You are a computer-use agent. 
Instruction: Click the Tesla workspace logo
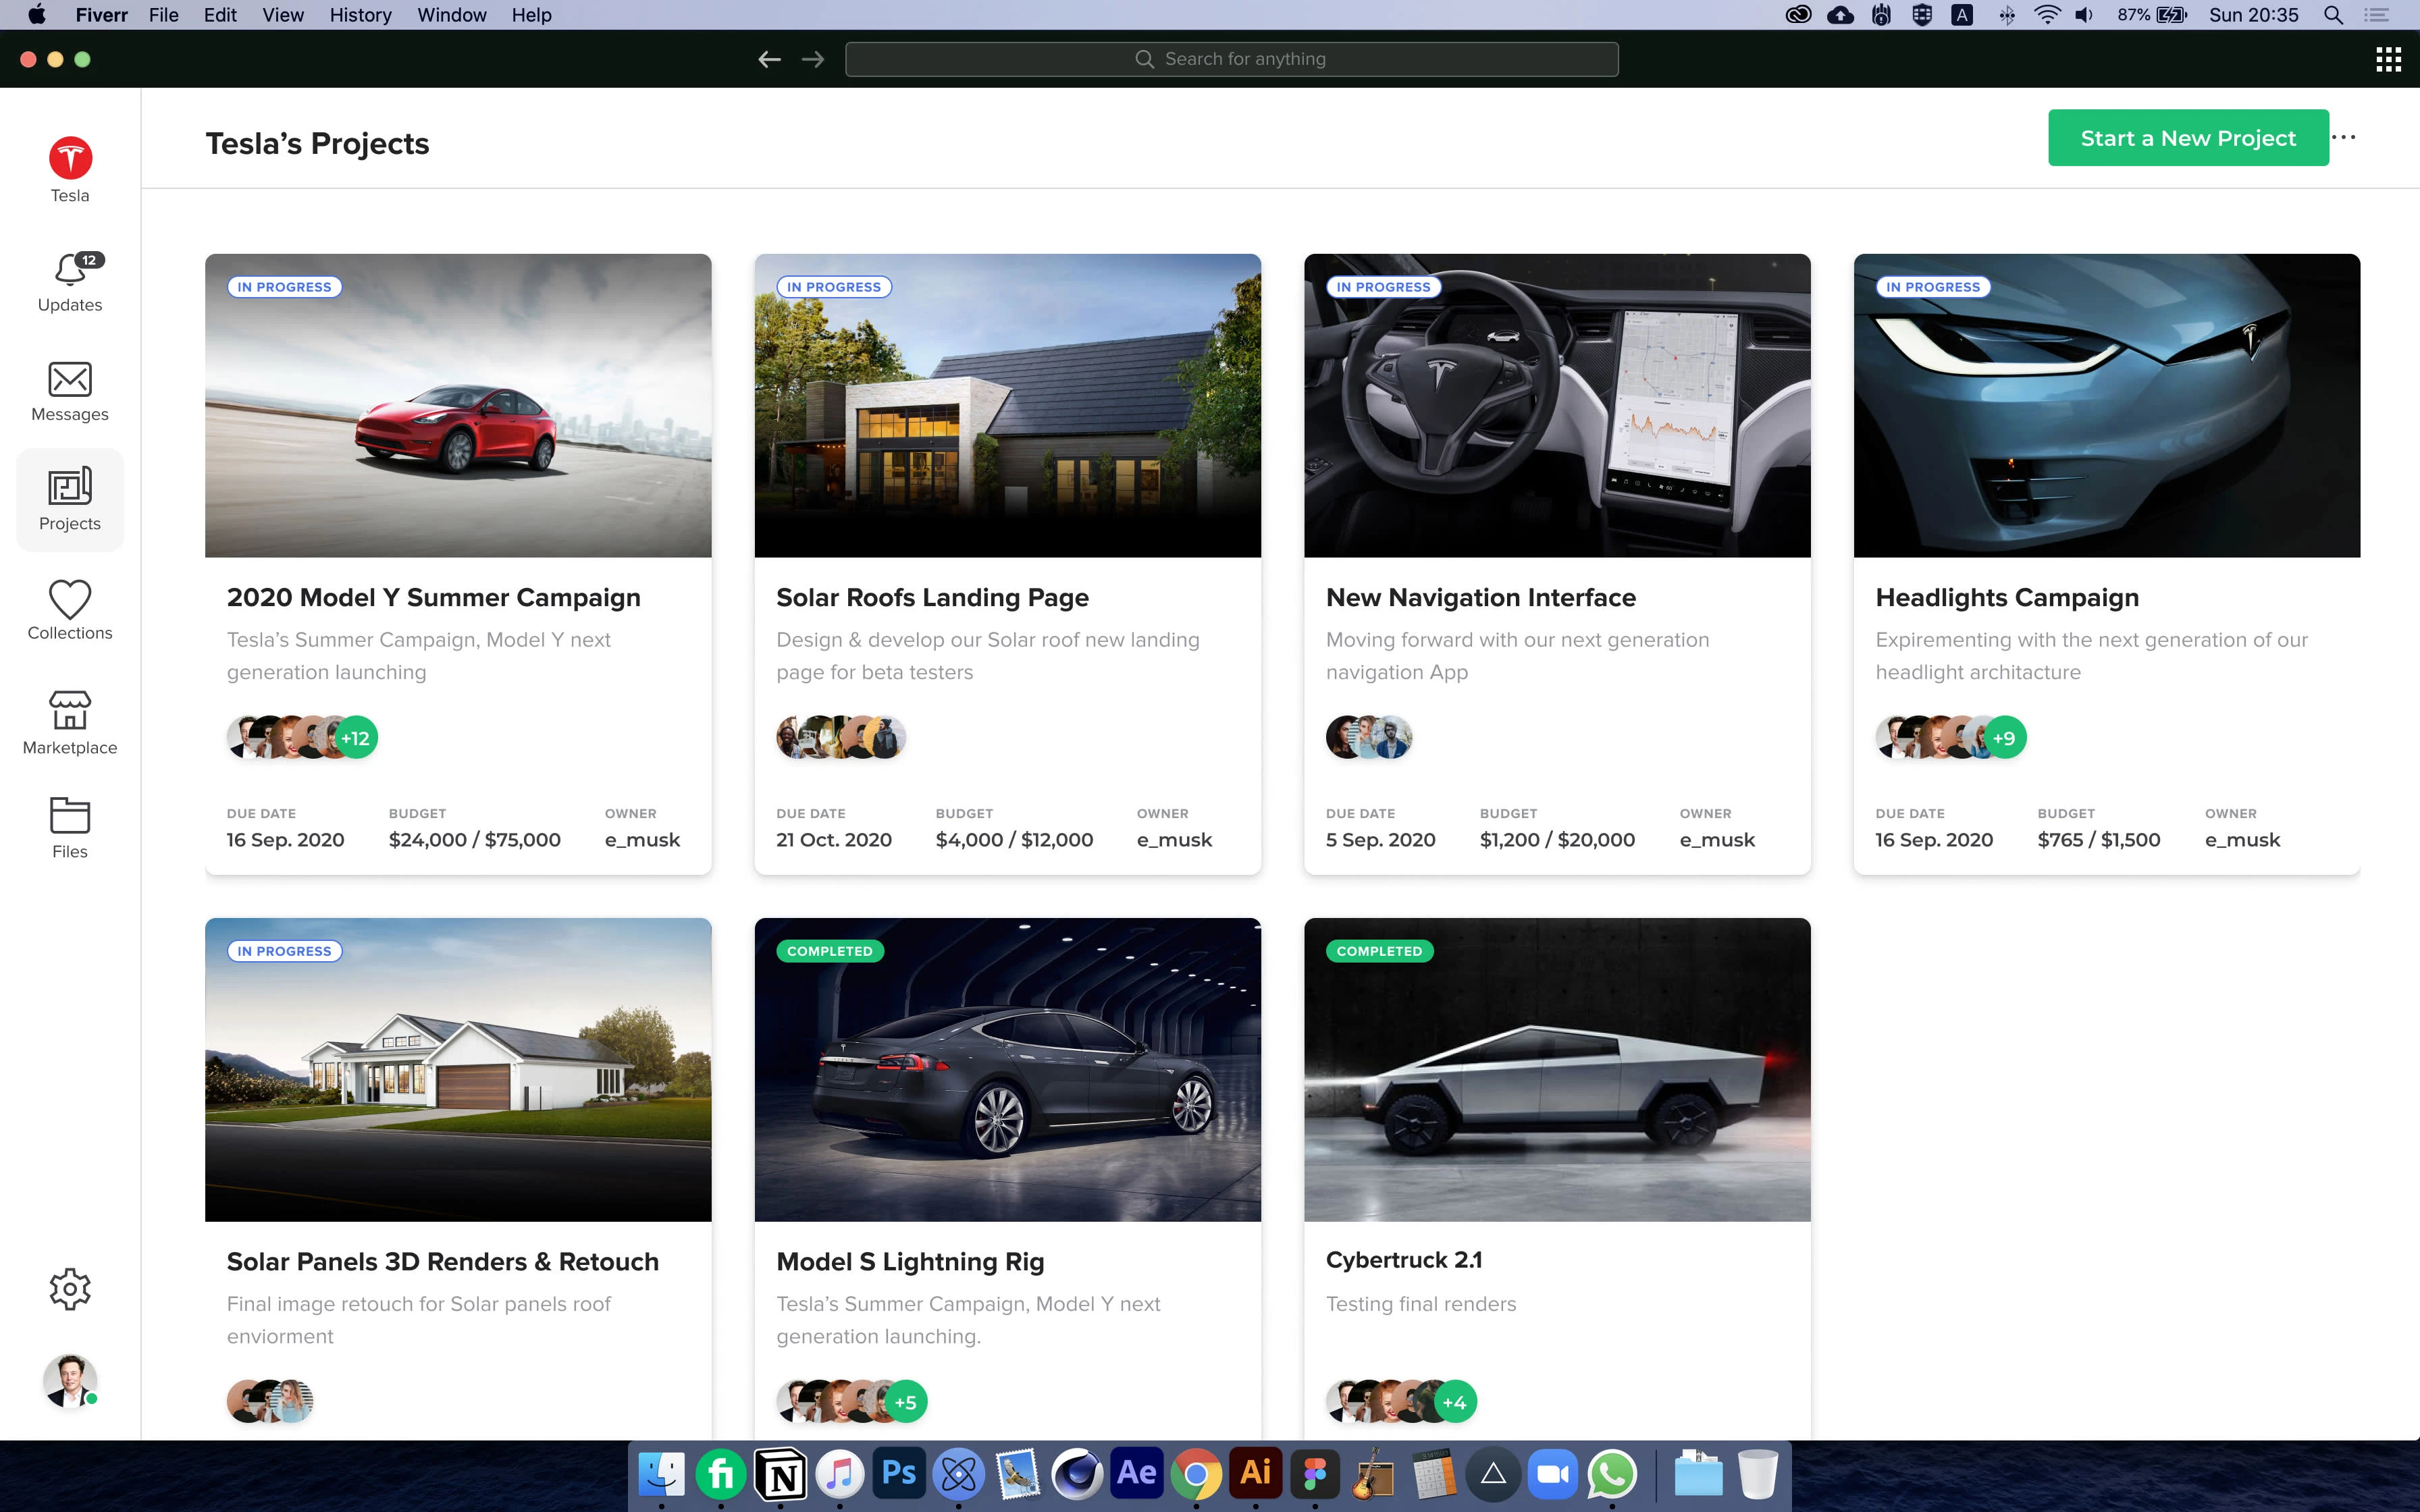tap(69, 158)
